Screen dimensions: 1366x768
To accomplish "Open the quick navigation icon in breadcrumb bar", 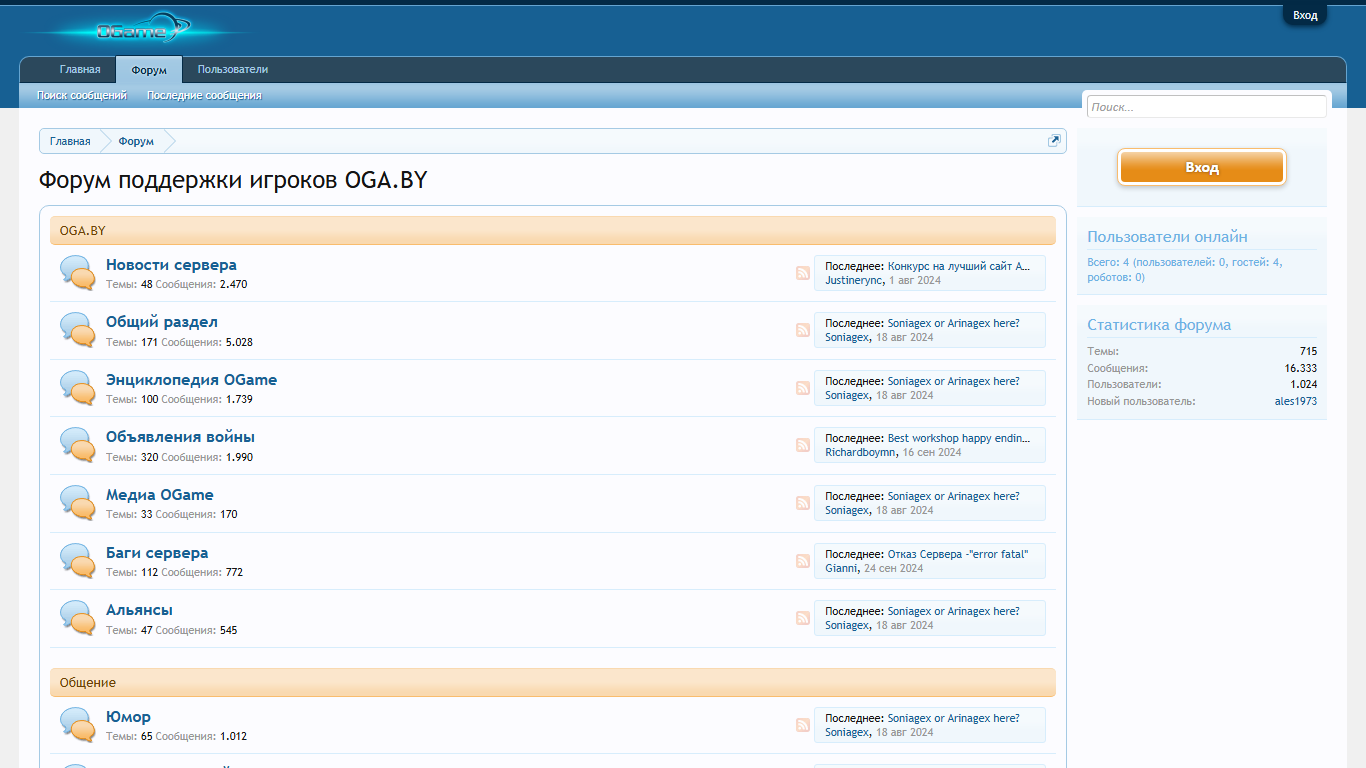I will 1053,141.
